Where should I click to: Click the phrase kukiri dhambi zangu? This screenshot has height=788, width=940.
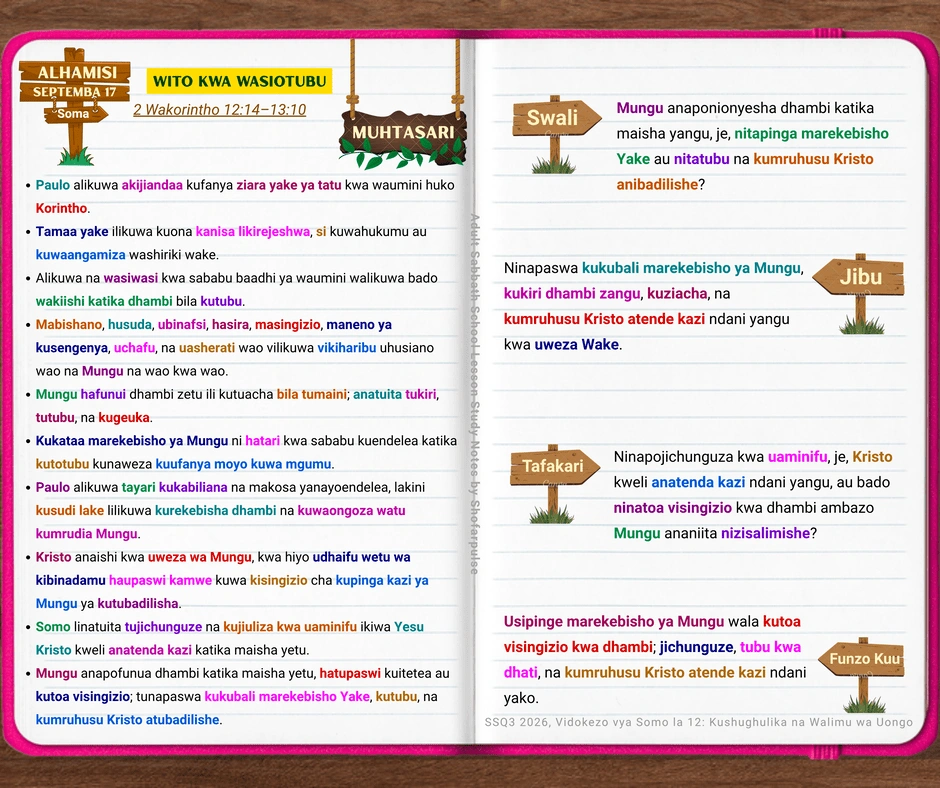(x=572, y=294)
